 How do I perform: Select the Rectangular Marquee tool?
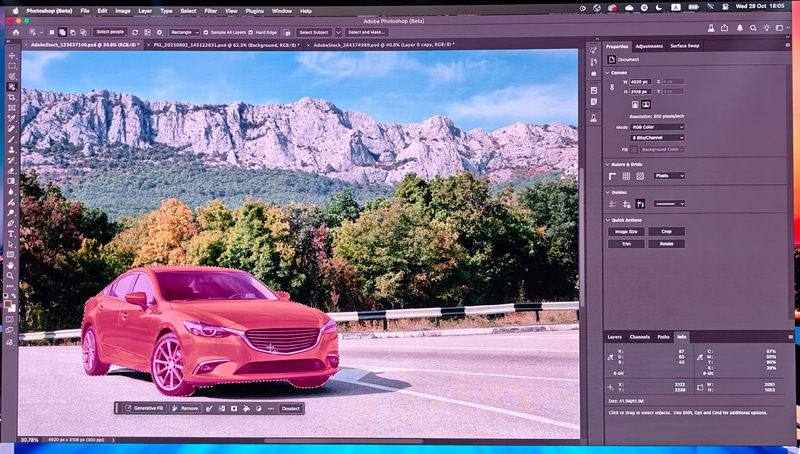(x=12, y=65)
